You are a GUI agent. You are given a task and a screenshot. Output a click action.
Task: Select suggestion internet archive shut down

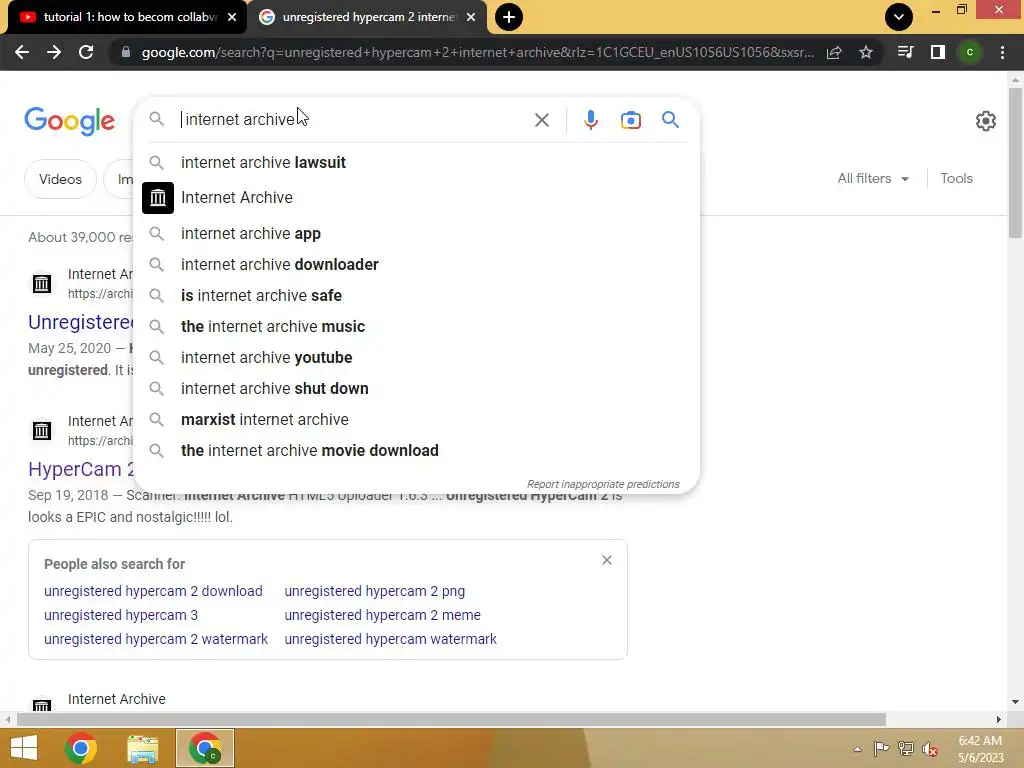point(416,389)
